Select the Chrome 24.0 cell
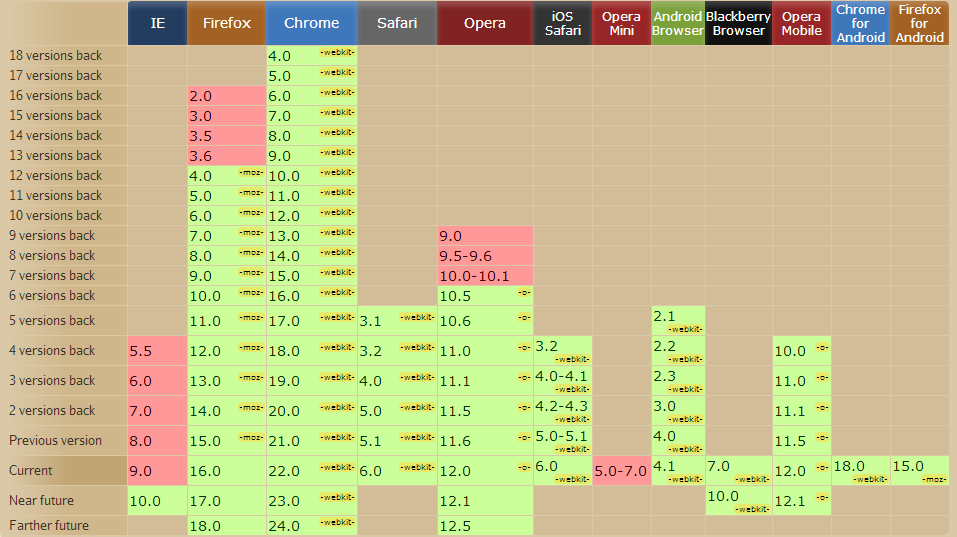957x537 pixels. [311, 525]
